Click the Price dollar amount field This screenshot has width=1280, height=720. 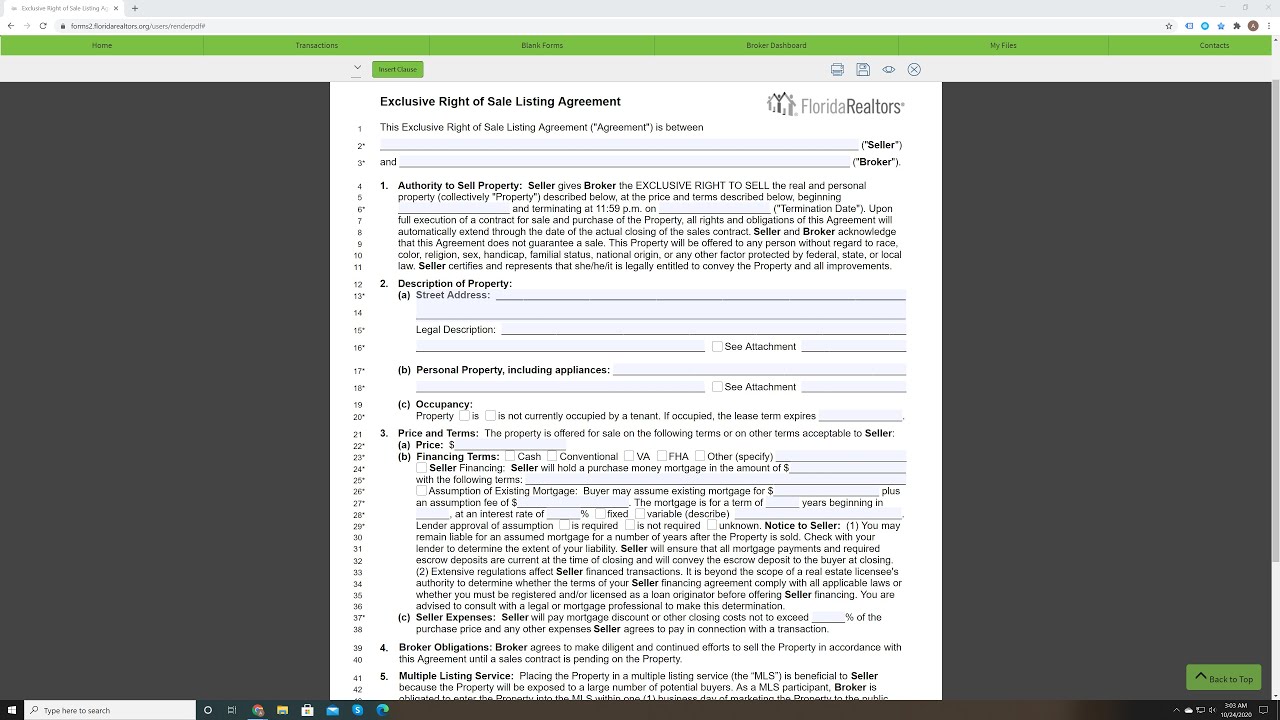coord(512,445)
